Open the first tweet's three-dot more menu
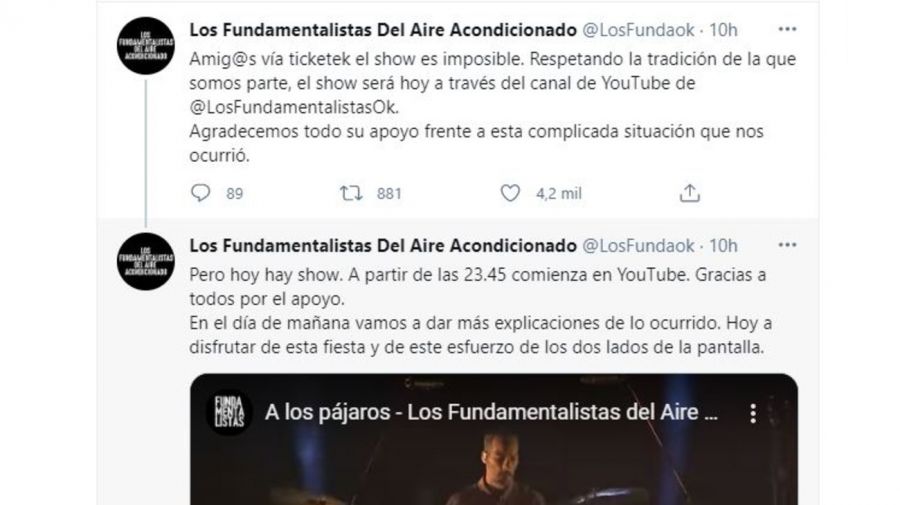The height and width of the screenshot is (505, 900). (787, 29)
